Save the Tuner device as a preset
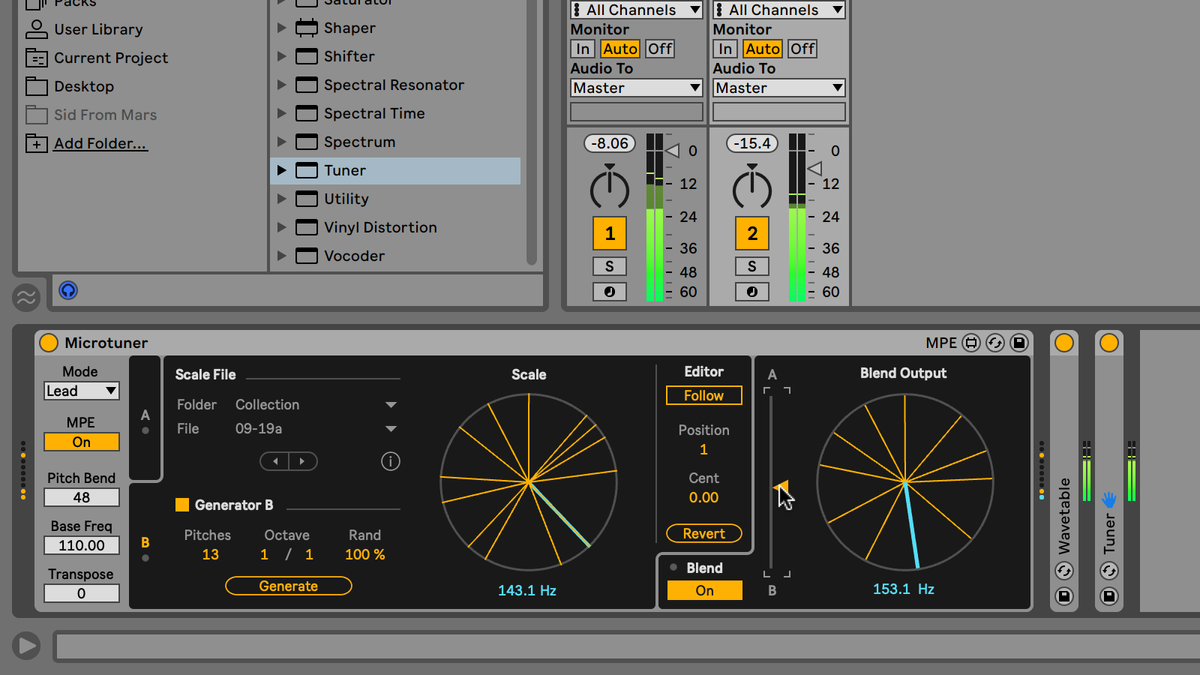 [x=1109, y=596]
